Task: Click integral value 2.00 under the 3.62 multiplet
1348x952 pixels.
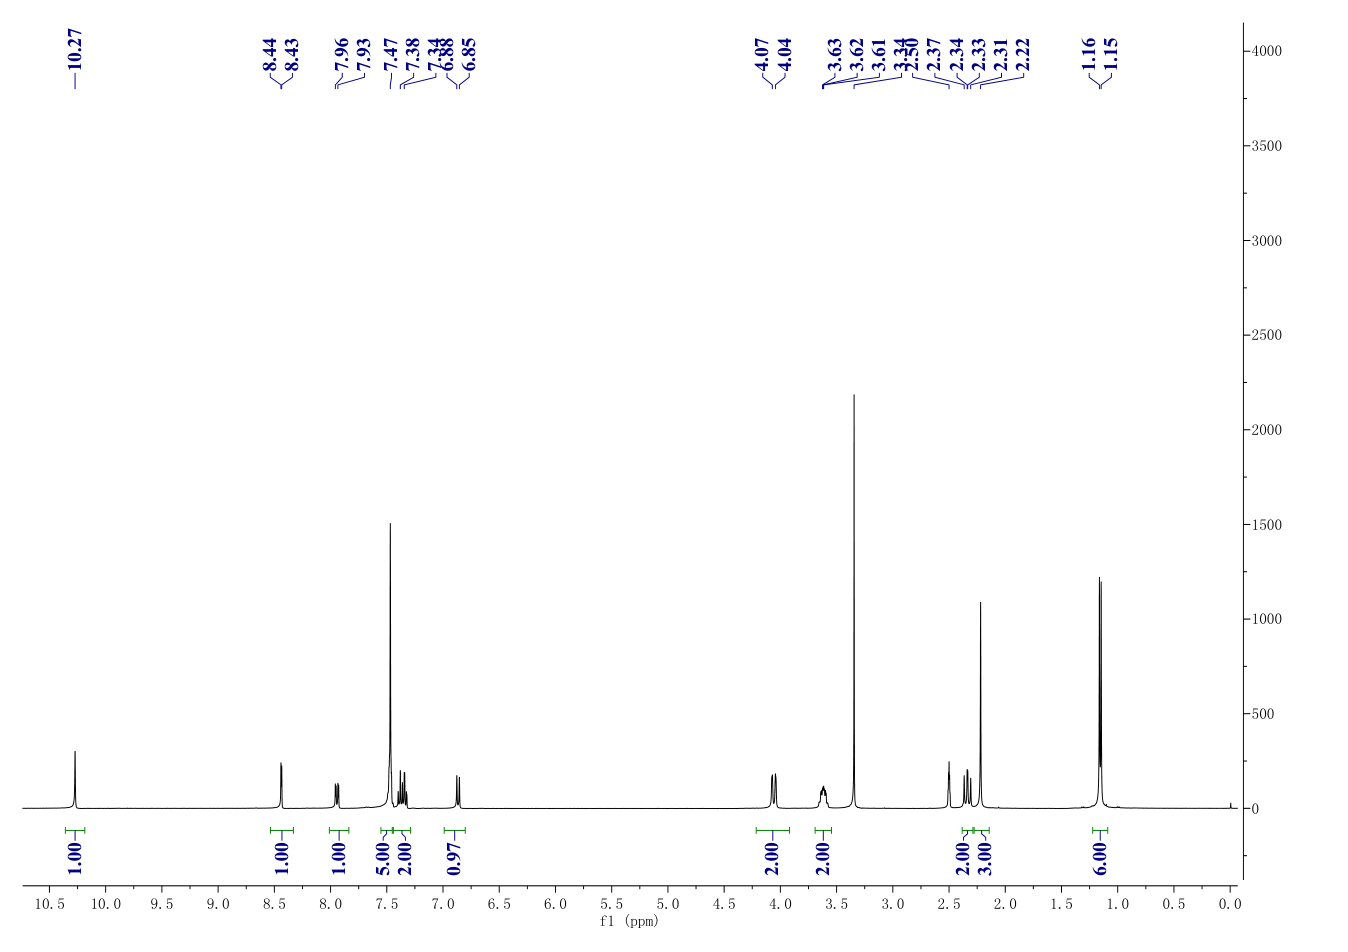Action: tap(823, 859)
